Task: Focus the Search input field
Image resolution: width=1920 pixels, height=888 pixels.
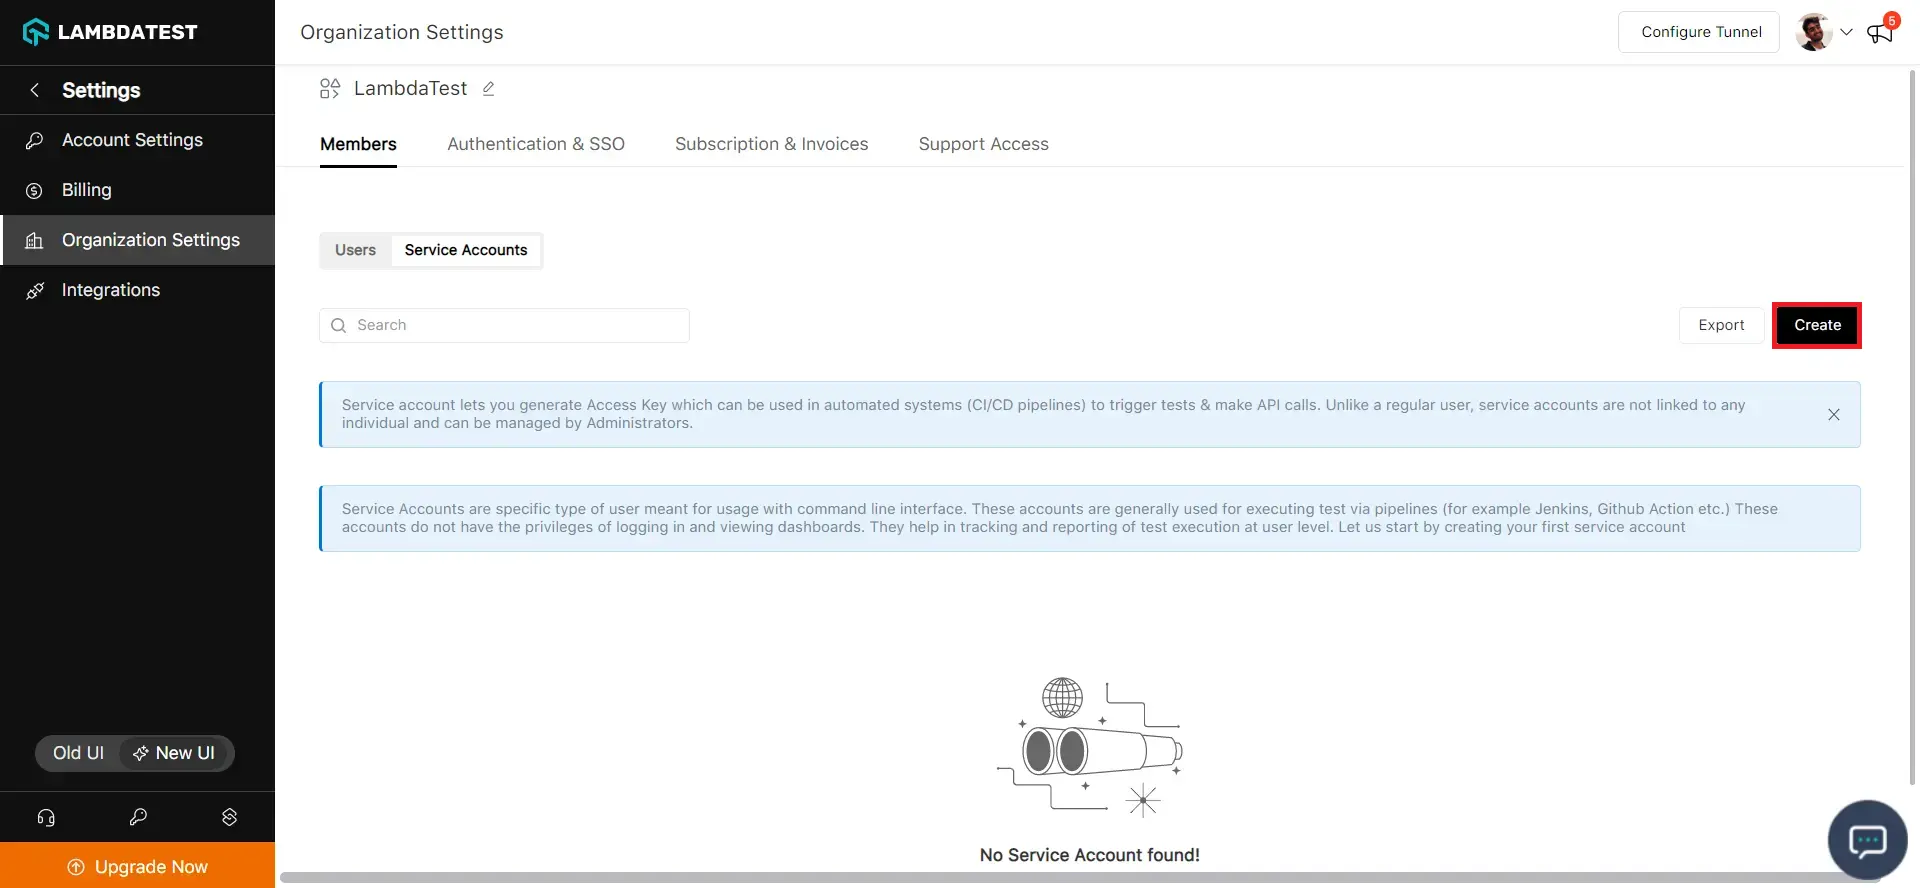Action: click(515, 325)
